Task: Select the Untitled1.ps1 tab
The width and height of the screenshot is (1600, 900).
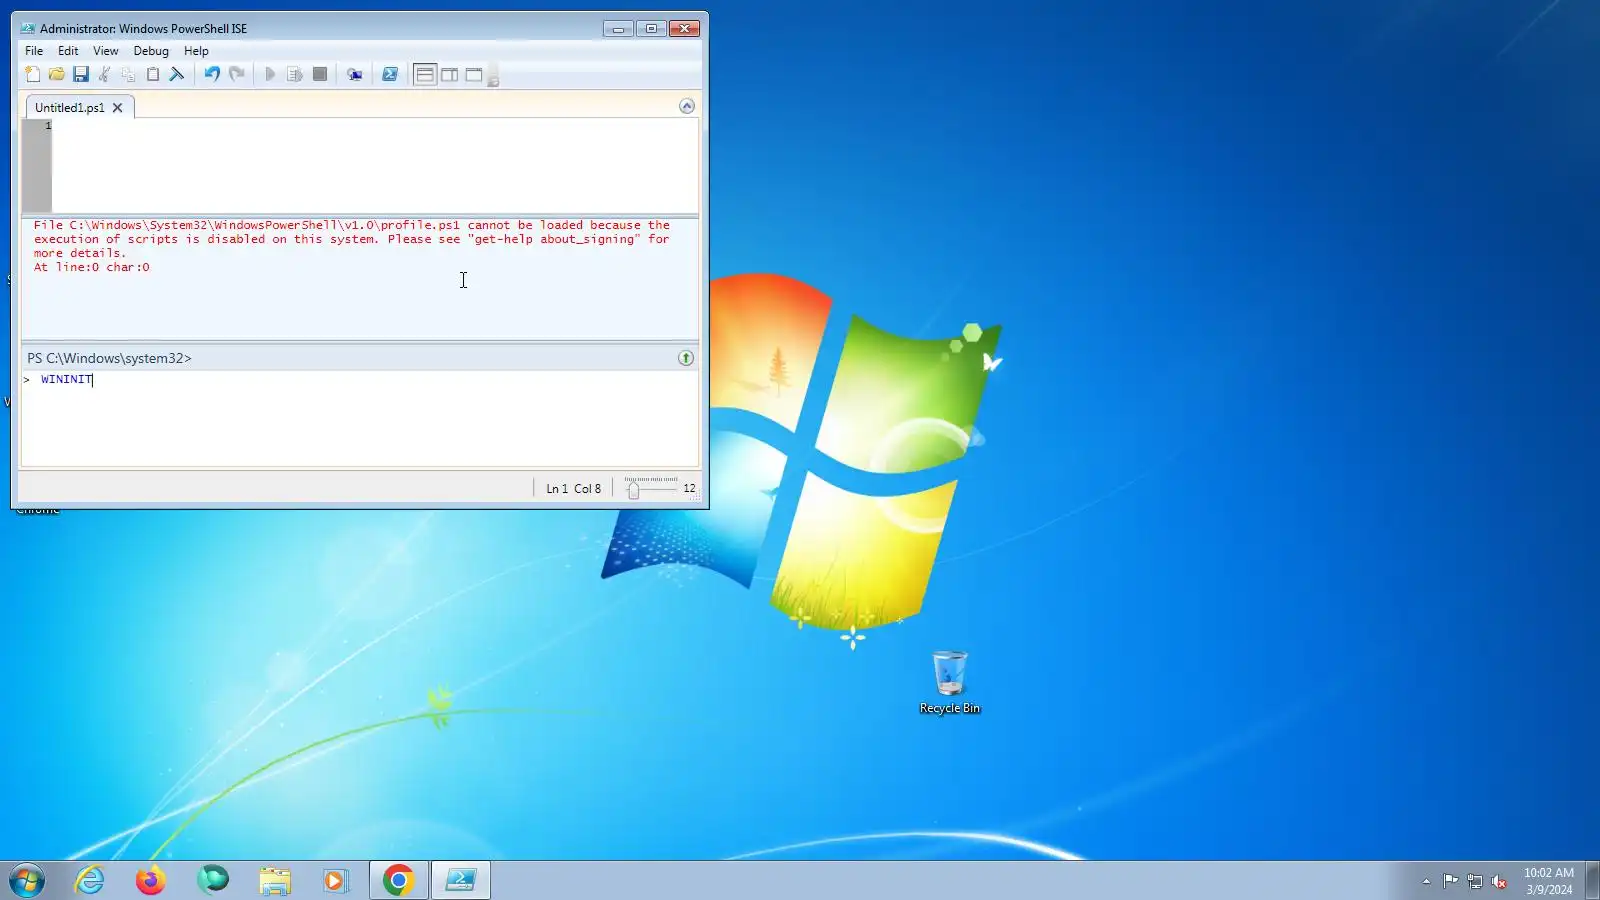Action: [69, 107]
